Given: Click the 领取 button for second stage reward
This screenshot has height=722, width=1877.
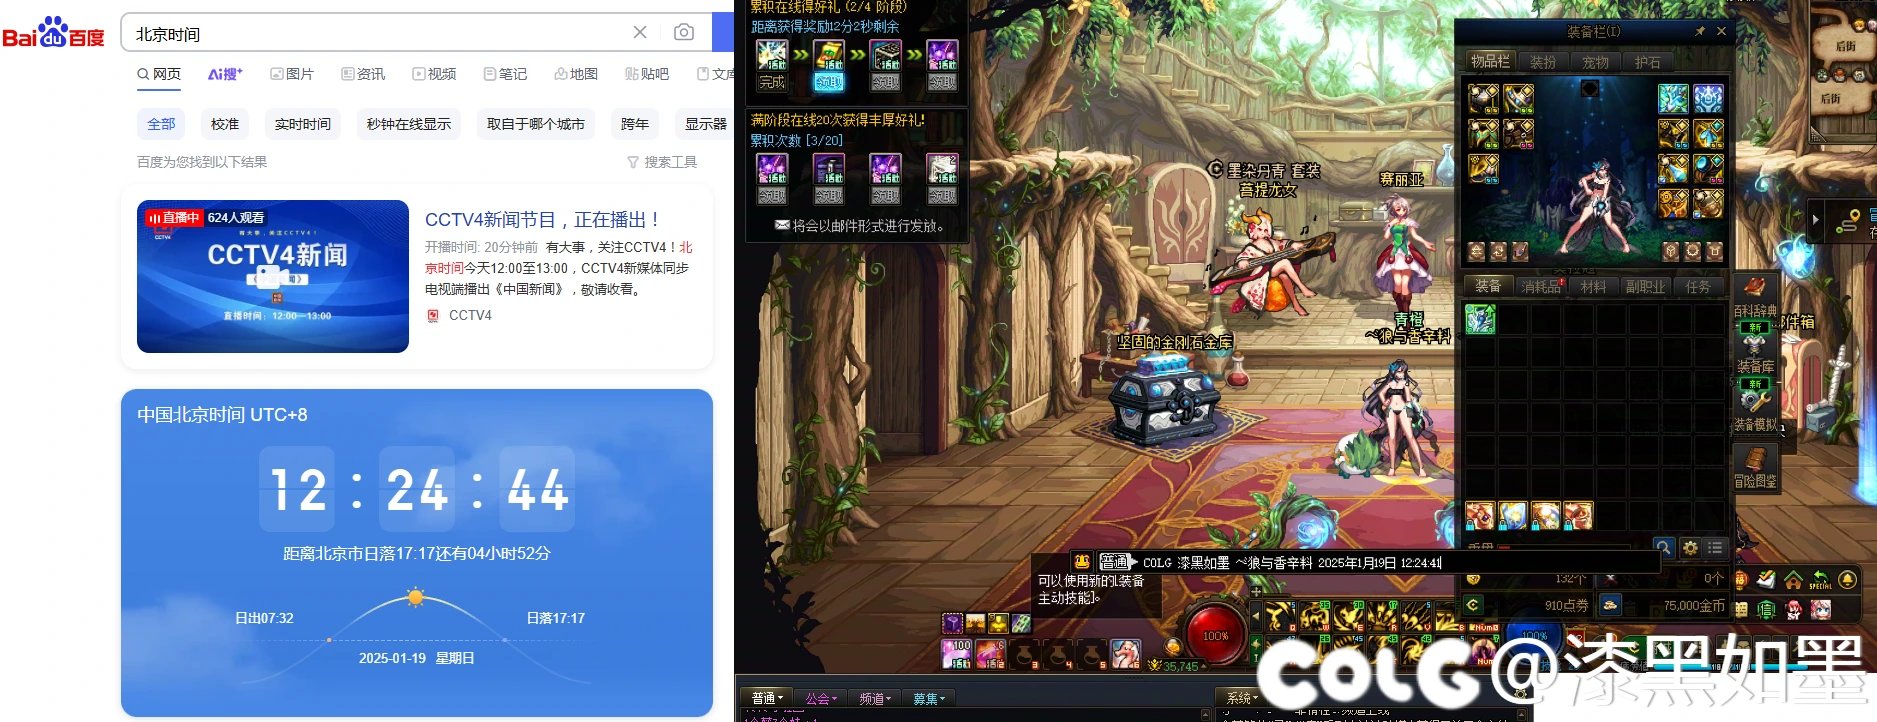Looking at the screenshot, I should [x=828, y=82].
